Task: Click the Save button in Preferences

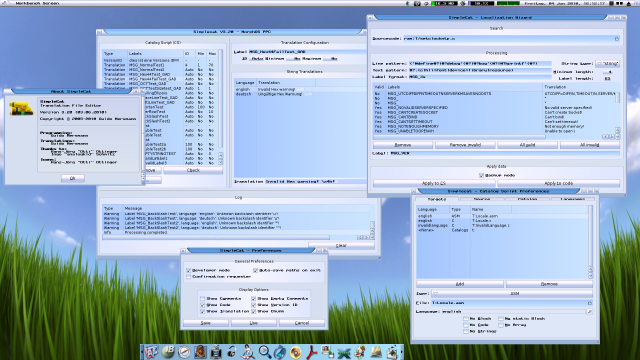Action: click(206, 323)
